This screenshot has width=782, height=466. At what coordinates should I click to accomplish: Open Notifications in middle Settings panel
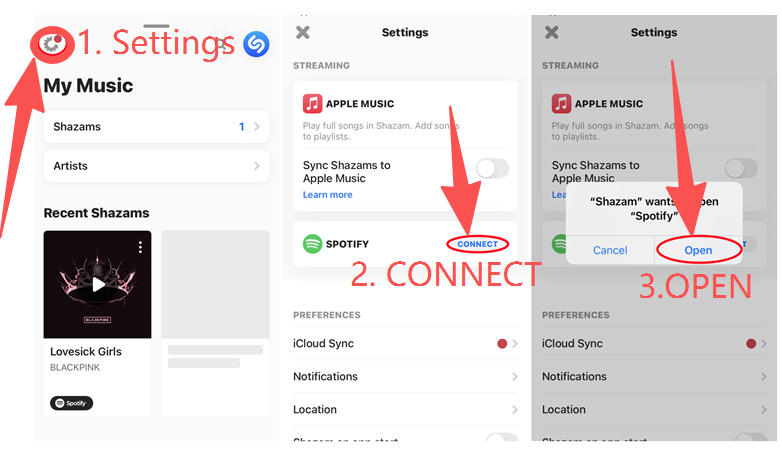click(x=405, y=376)
